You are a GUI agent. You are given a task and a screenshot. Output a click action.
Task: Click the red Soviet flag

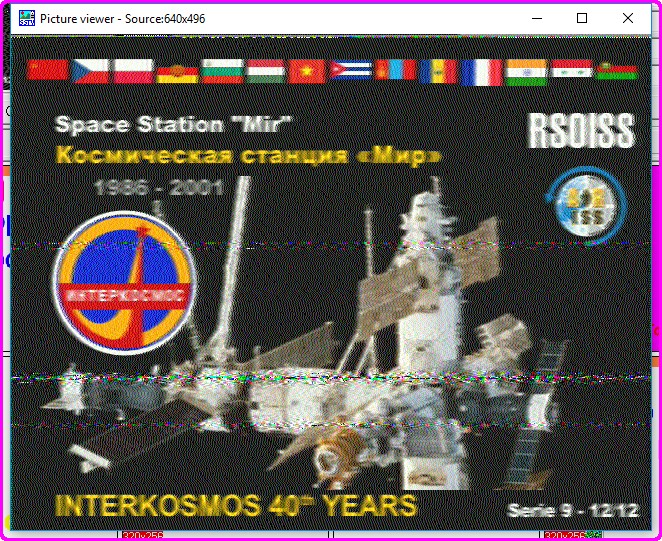[x=48, y=70]
